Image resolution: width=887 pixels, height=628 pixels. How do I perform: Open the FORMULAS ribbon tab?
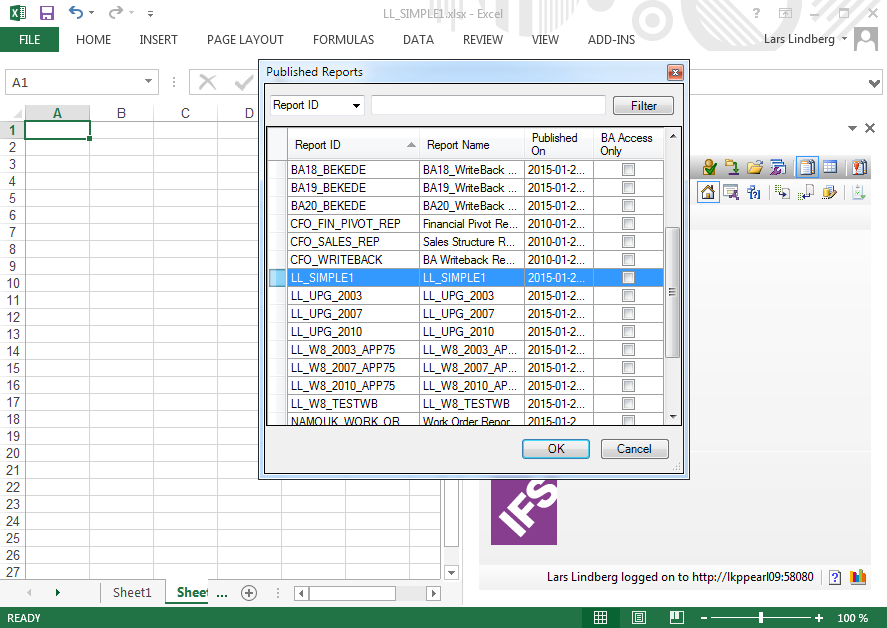(x=343, y=40)
